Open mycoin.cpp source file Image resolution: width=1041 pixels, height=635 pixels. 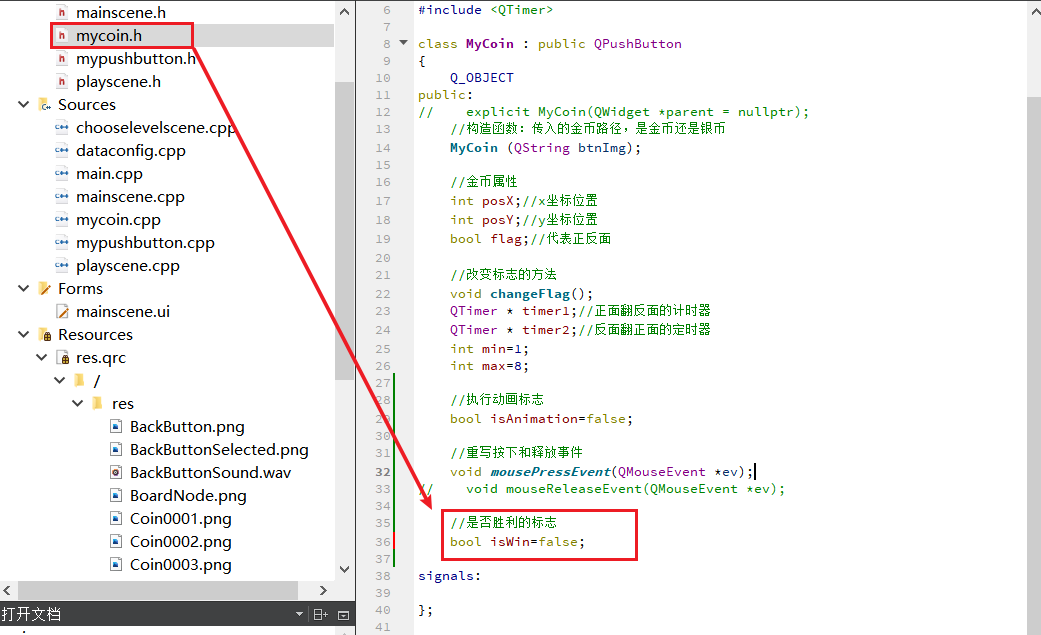(x=118, y=220)
